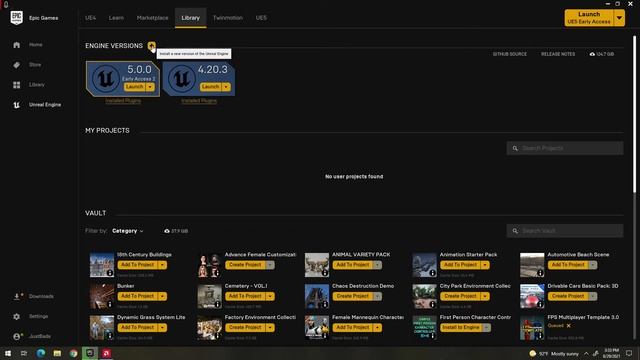The width and height of the screenshot is (640, 360).
Task: Open Installed Plugins under 4.20.3
Action: (x=199, y=101)
